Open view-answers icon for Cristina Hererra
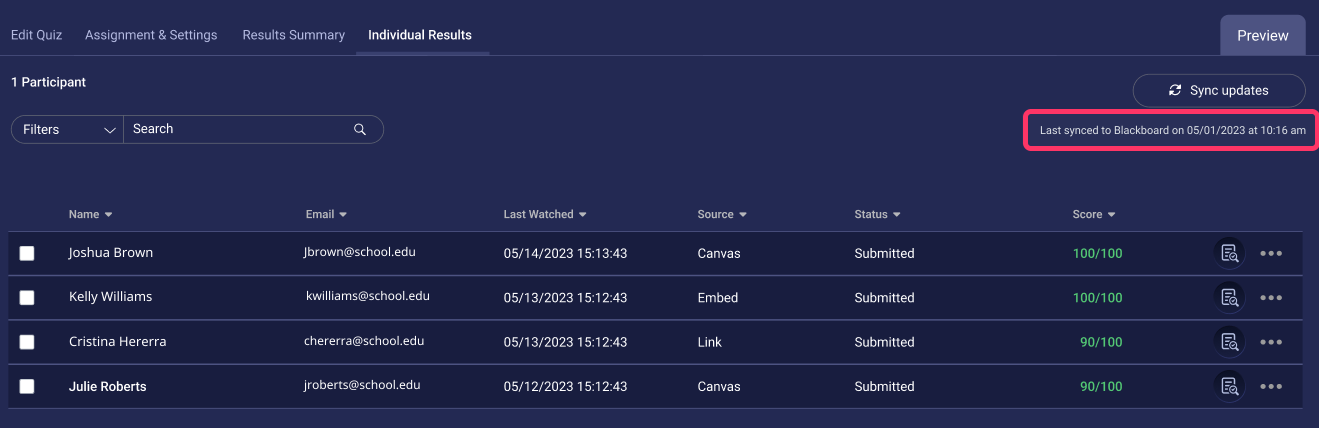 point(1229,341)
